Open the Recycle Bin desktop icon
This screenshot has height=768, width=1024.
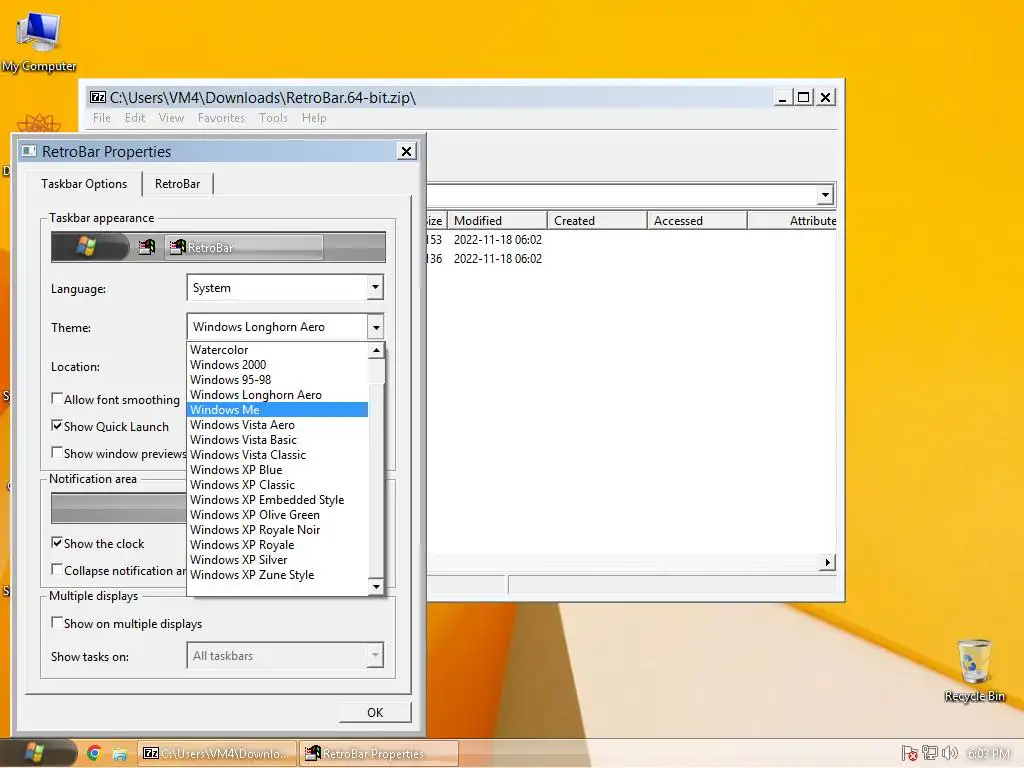(974, 670)
